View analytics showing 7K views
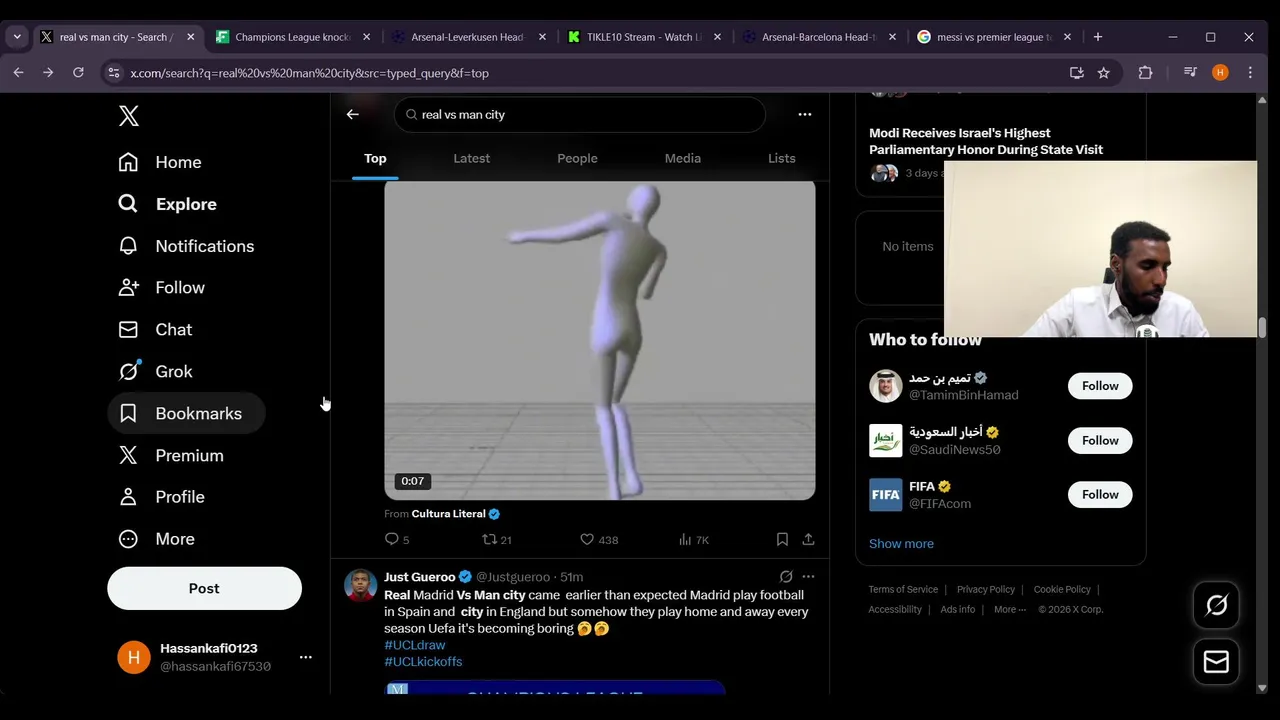The image size is (1280, 720). (693, 540)
